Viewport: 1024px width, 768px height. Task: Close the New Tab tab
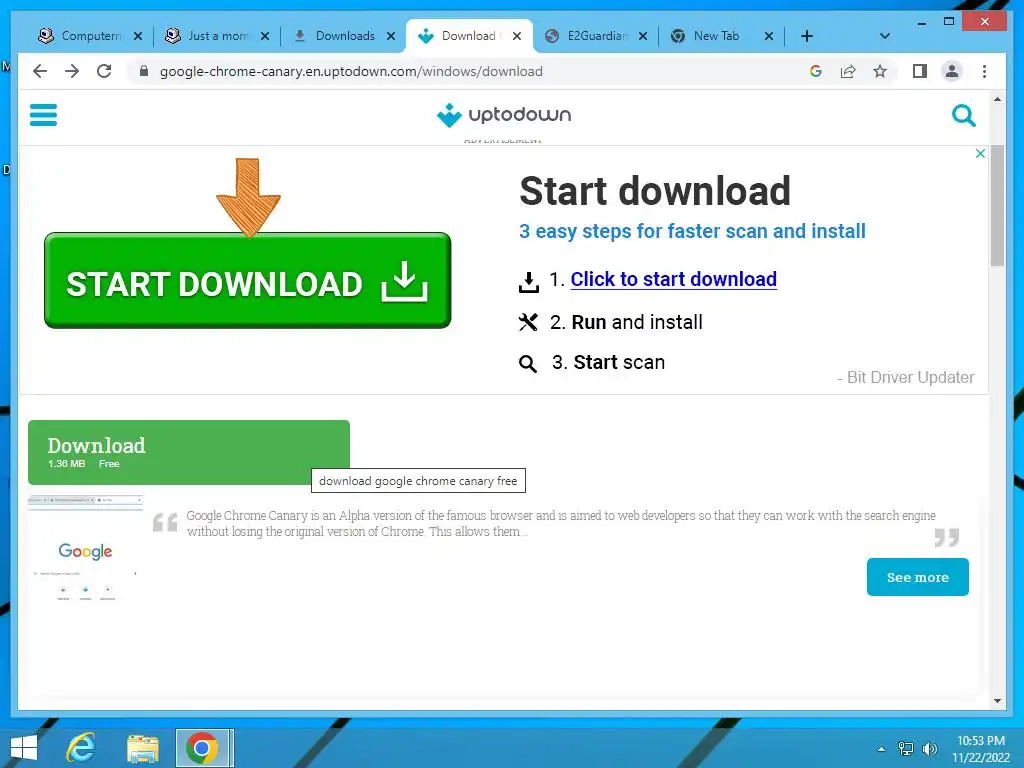coord(769,36)
